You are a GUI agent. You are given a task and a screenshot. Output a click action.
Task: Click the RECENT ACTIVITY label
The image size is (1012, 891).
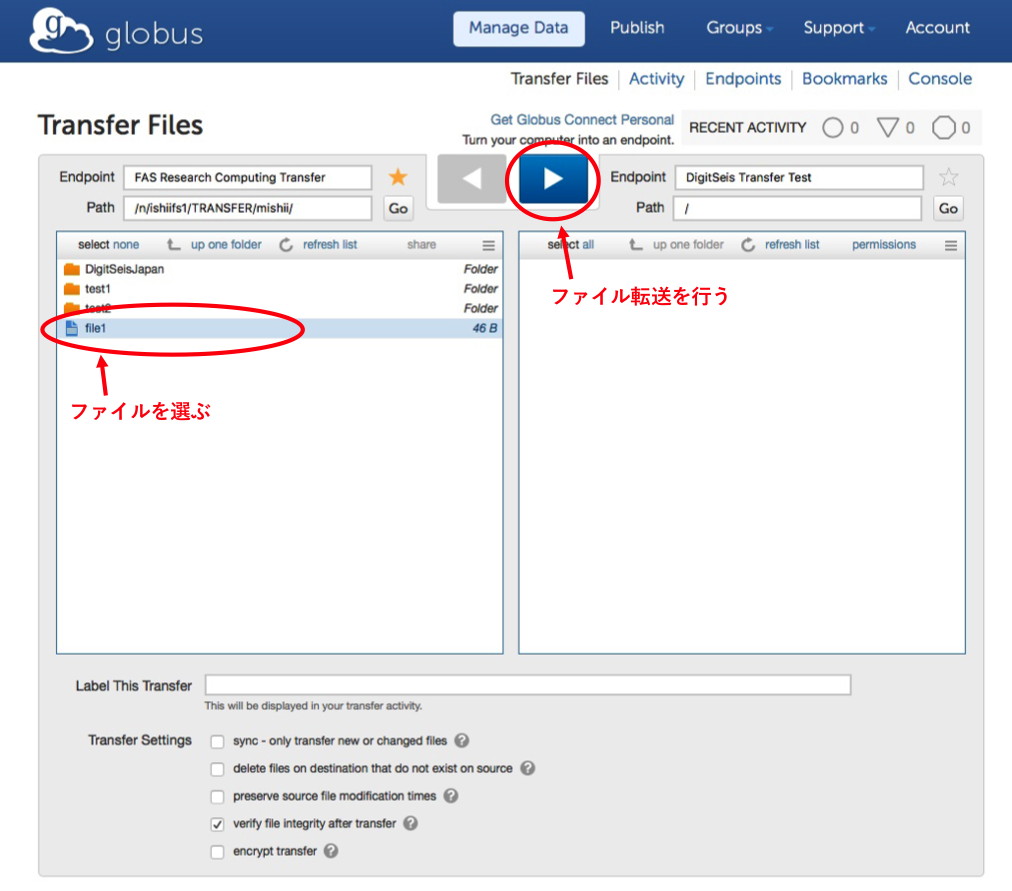[x=747, y=128]
